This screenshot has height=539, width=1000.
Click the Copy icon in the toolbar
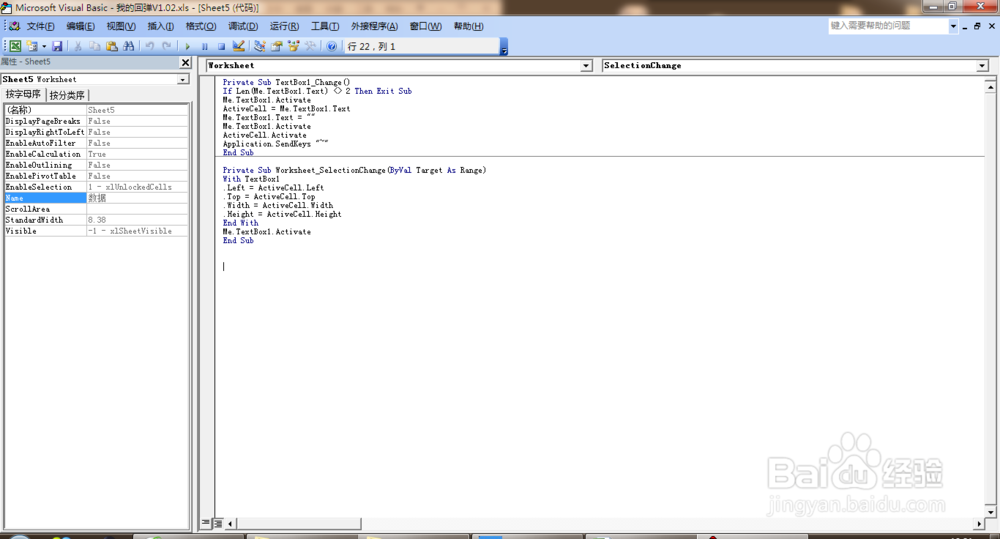pyautogui.click(x=94, y=46)
